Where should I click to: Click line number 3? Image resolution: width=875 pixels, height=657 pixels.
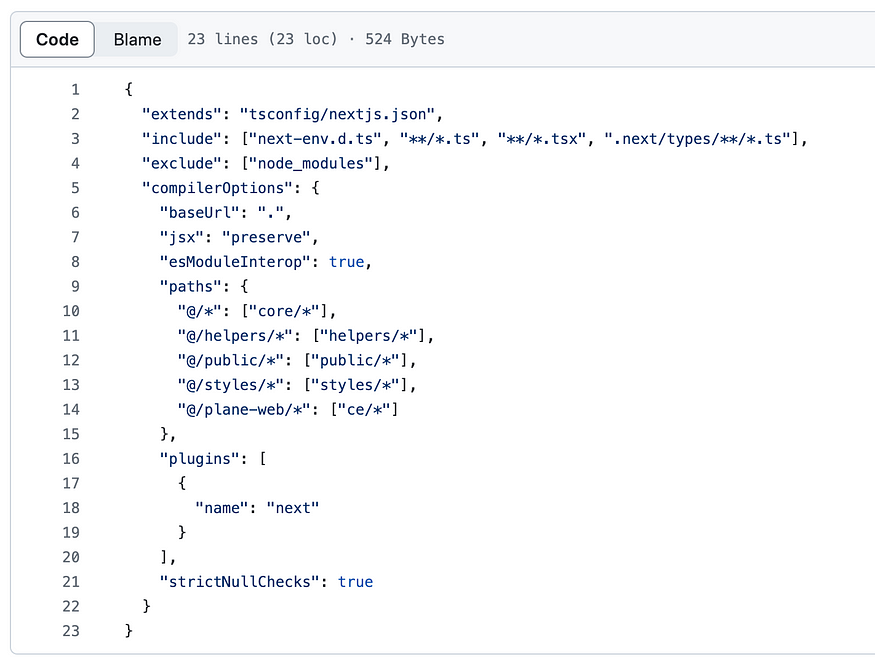[x=75, y=138]
